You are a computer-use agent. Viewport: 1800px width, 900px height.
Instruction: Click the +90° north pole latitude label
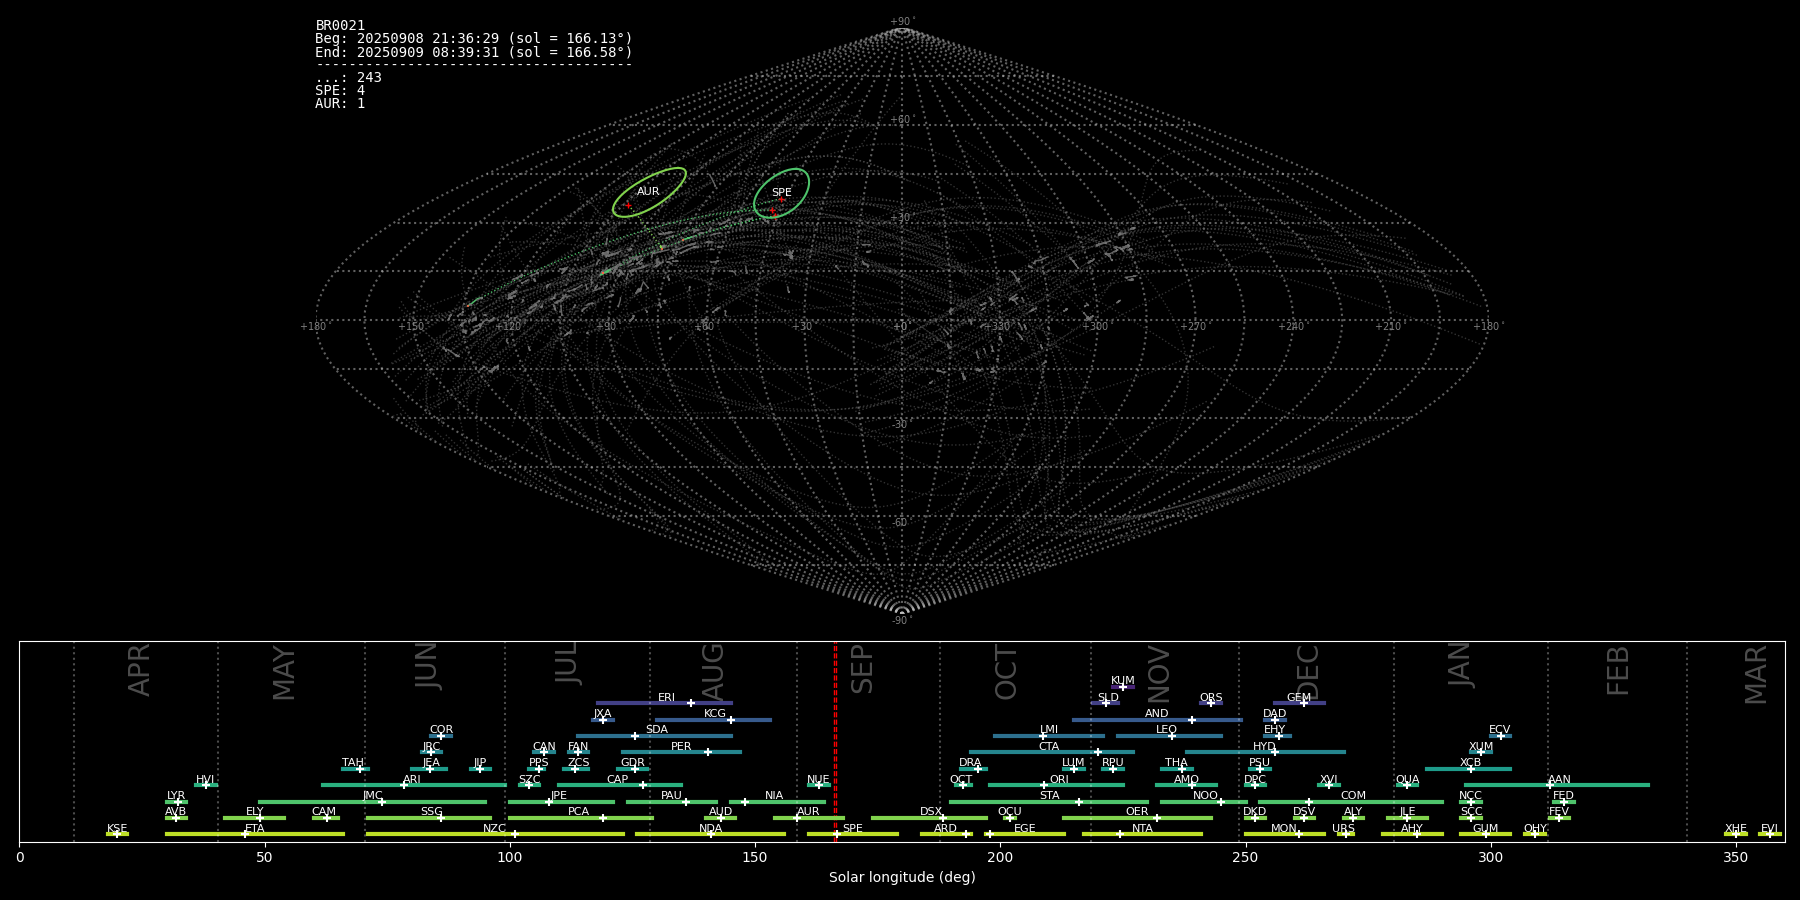click(902, 22)
